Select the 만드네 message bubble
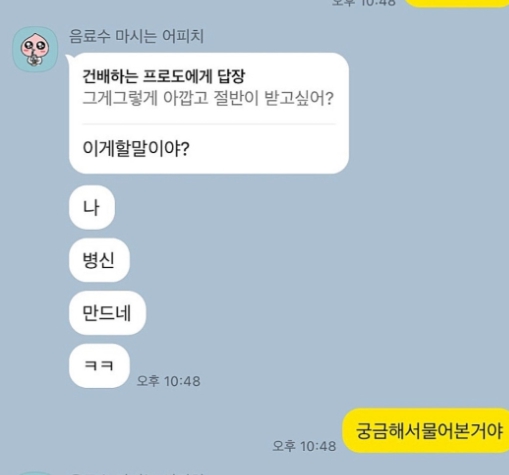Viewport: 509px width, 475px height. click(x=107, y=313)
